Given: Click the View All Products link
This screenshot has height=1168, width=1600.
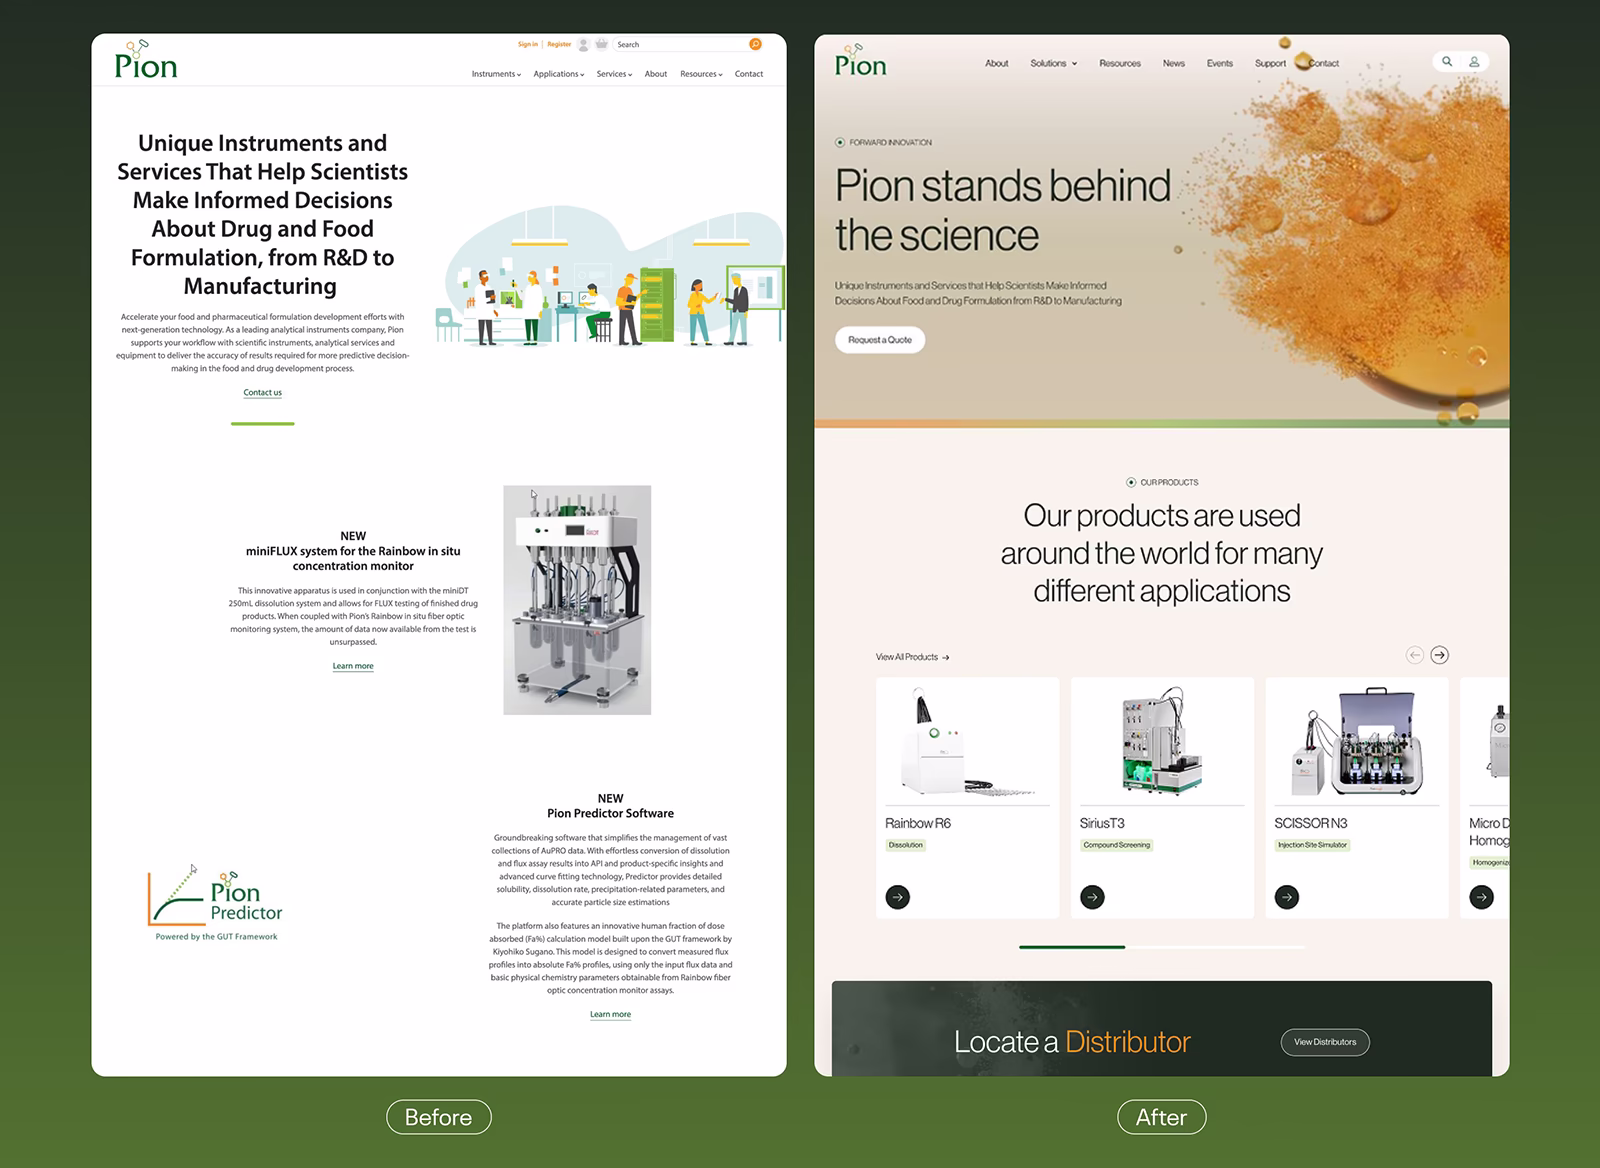Looking at the screenshot, I should pyautogui.click(x=912, y=657).
